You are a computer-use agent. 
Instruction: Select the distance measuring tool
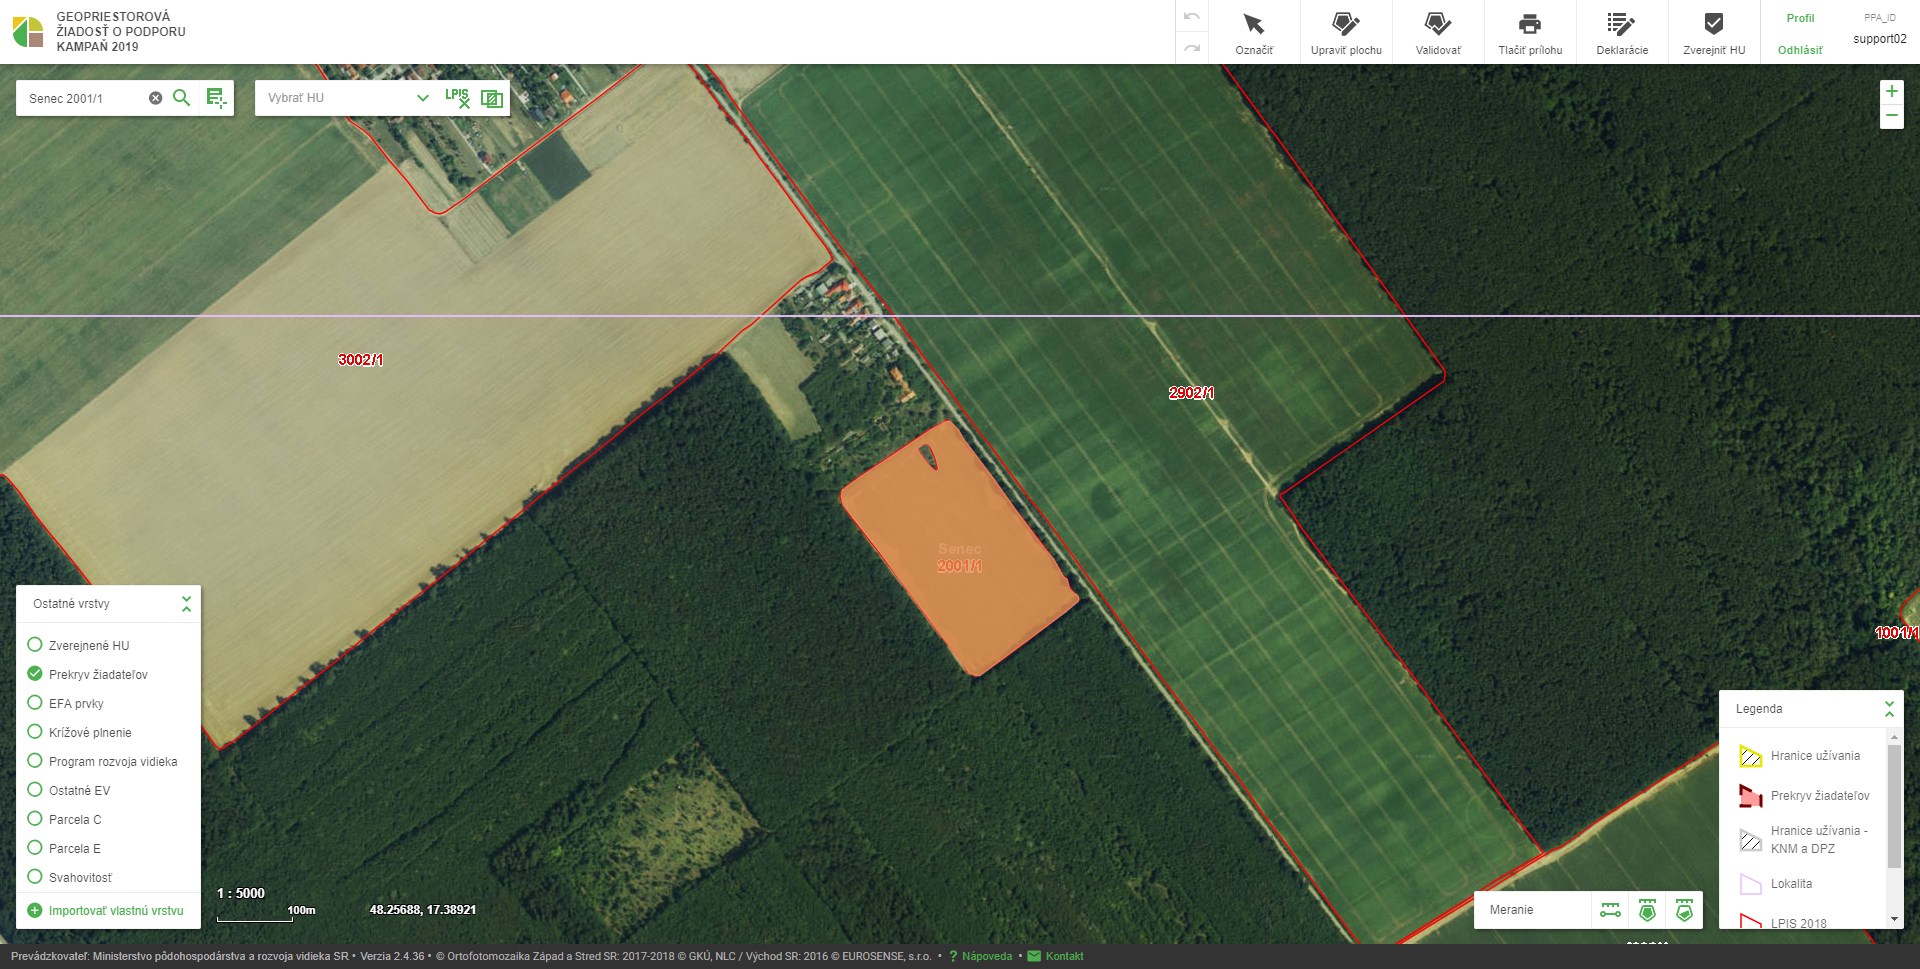[1610, 910]
